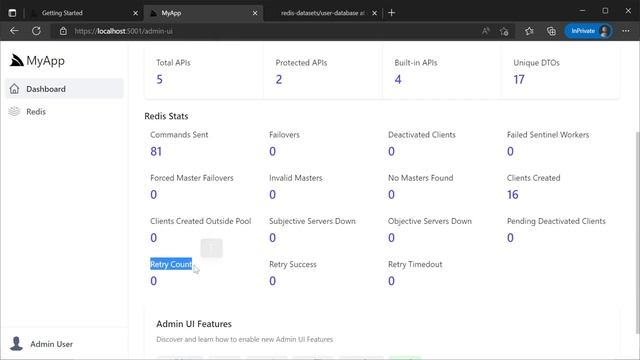Open Redis in the sidebar
640x360 pixels.
click(64, 111)
